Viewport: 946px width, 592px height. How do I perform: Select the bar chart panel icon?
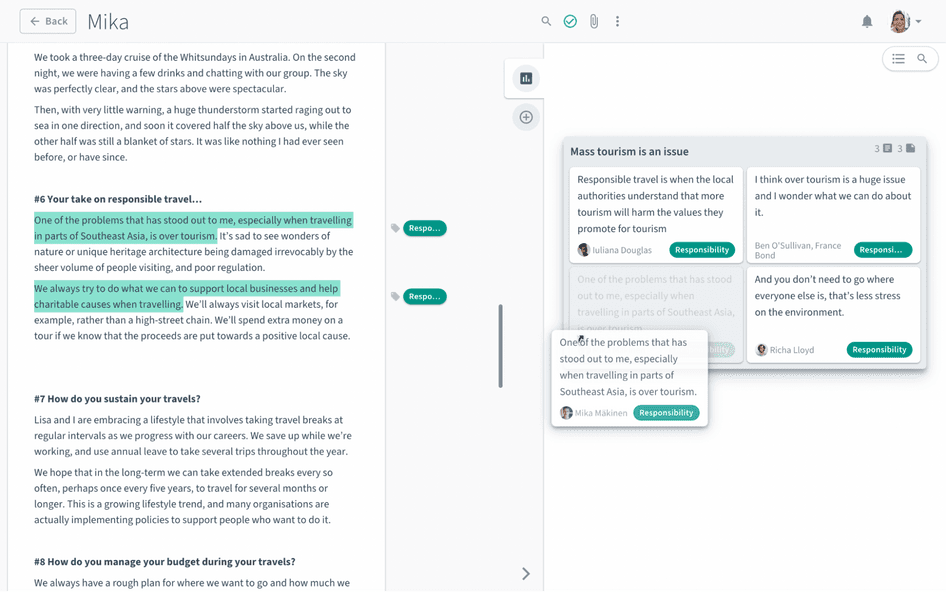525,78
